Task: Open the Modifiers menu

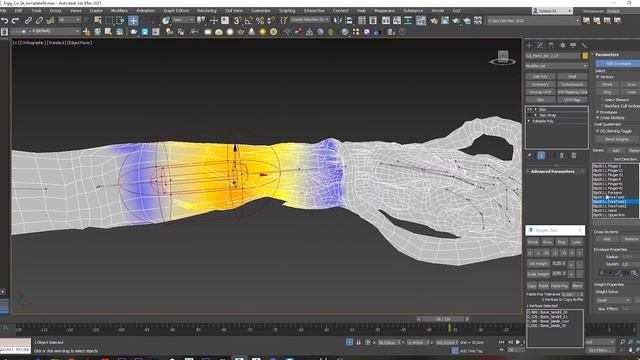Action: (x=119, y=11)
